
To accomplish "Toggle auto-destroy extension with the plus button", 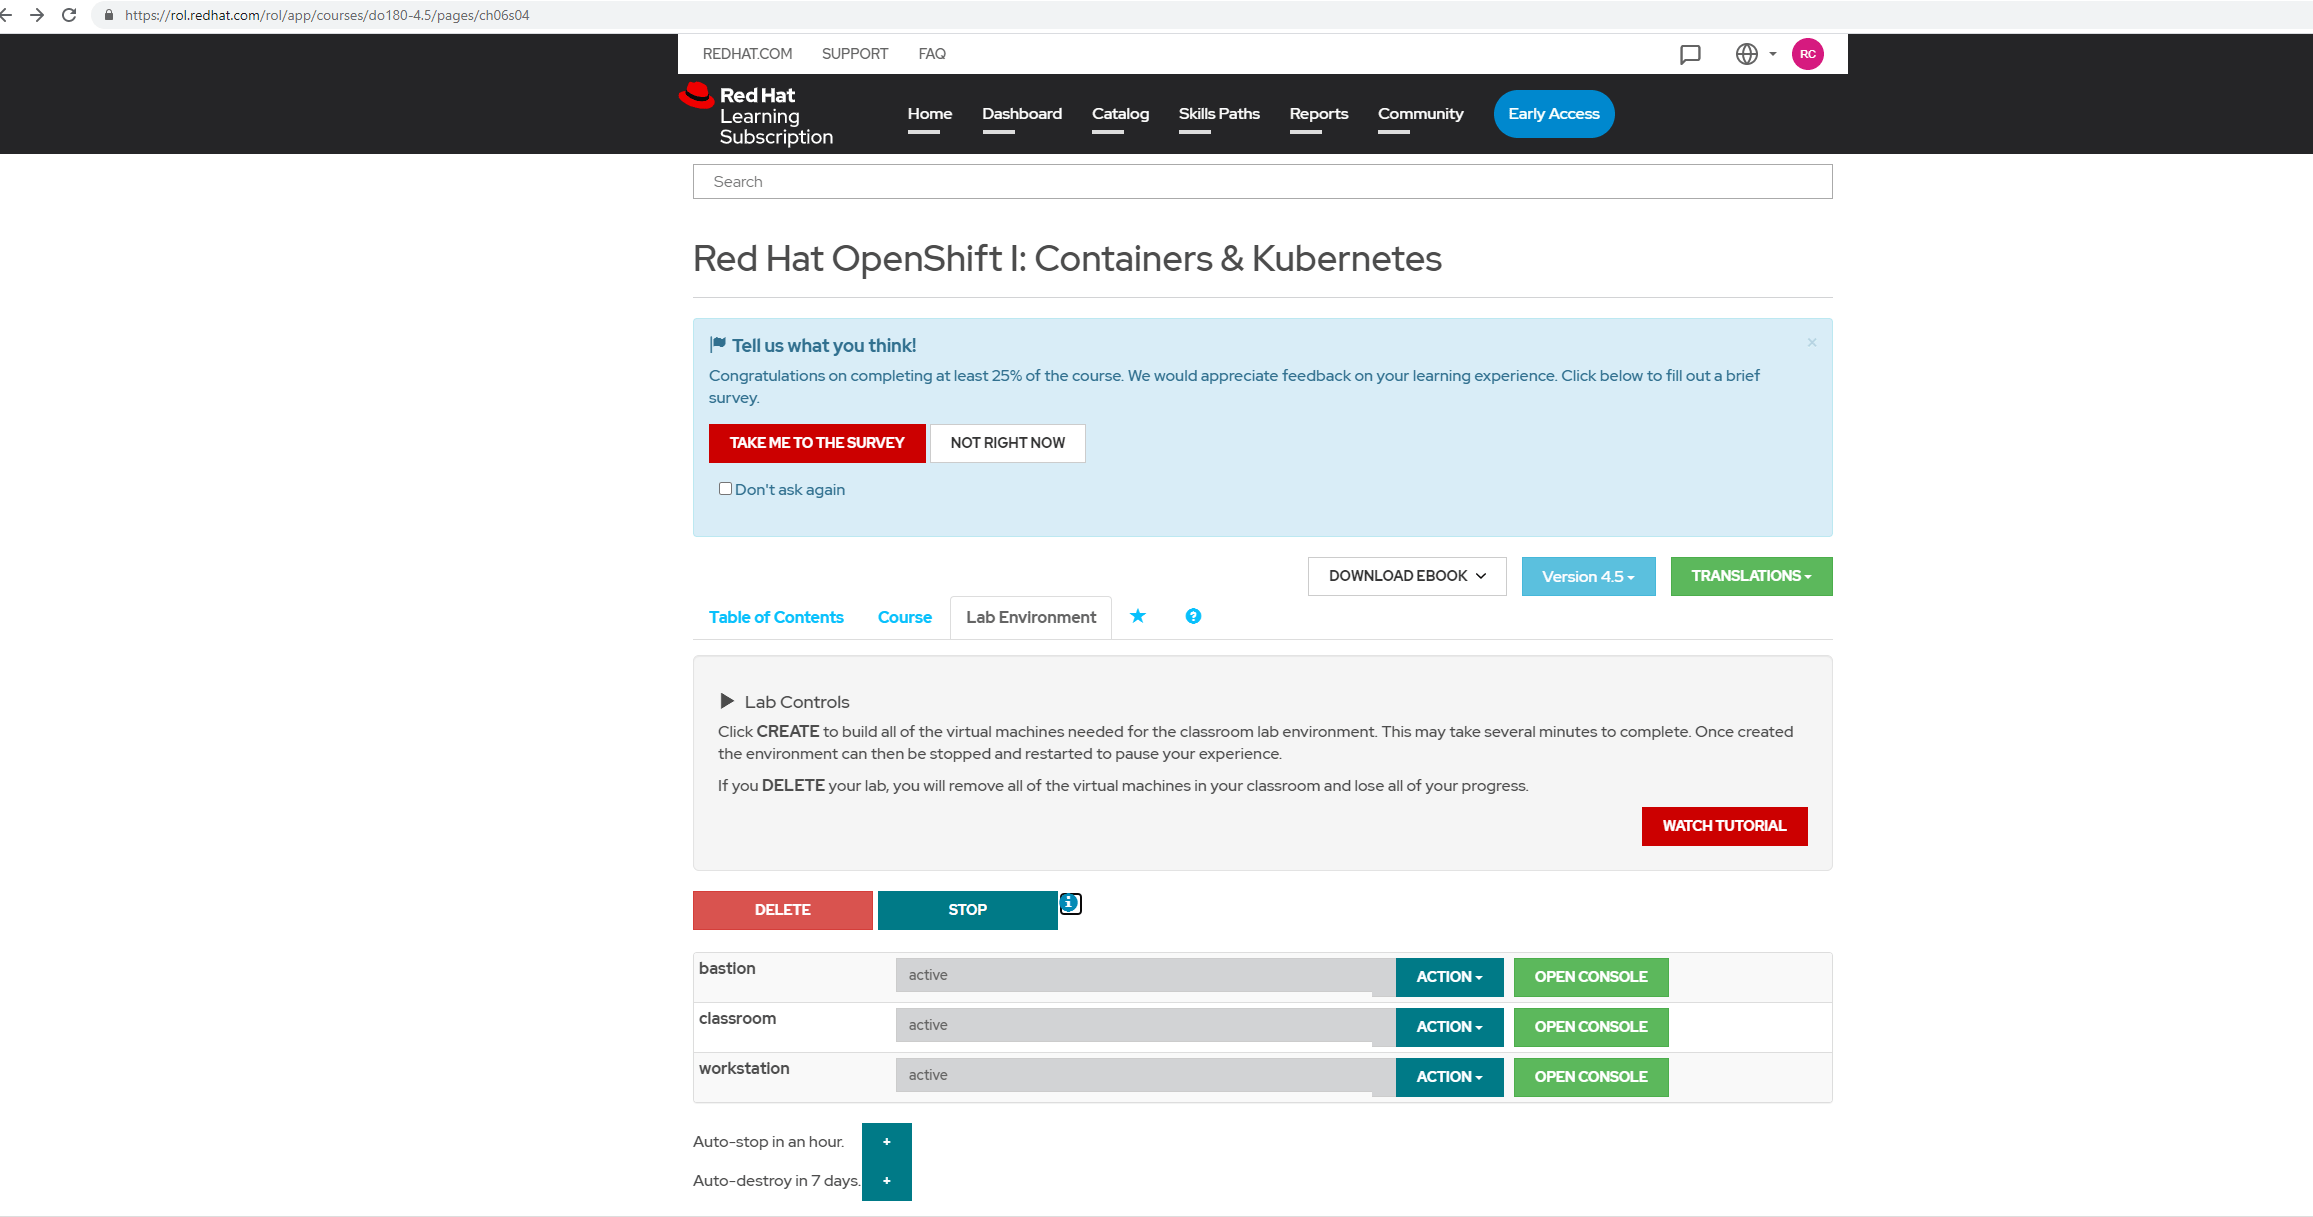I will 886,1180.
